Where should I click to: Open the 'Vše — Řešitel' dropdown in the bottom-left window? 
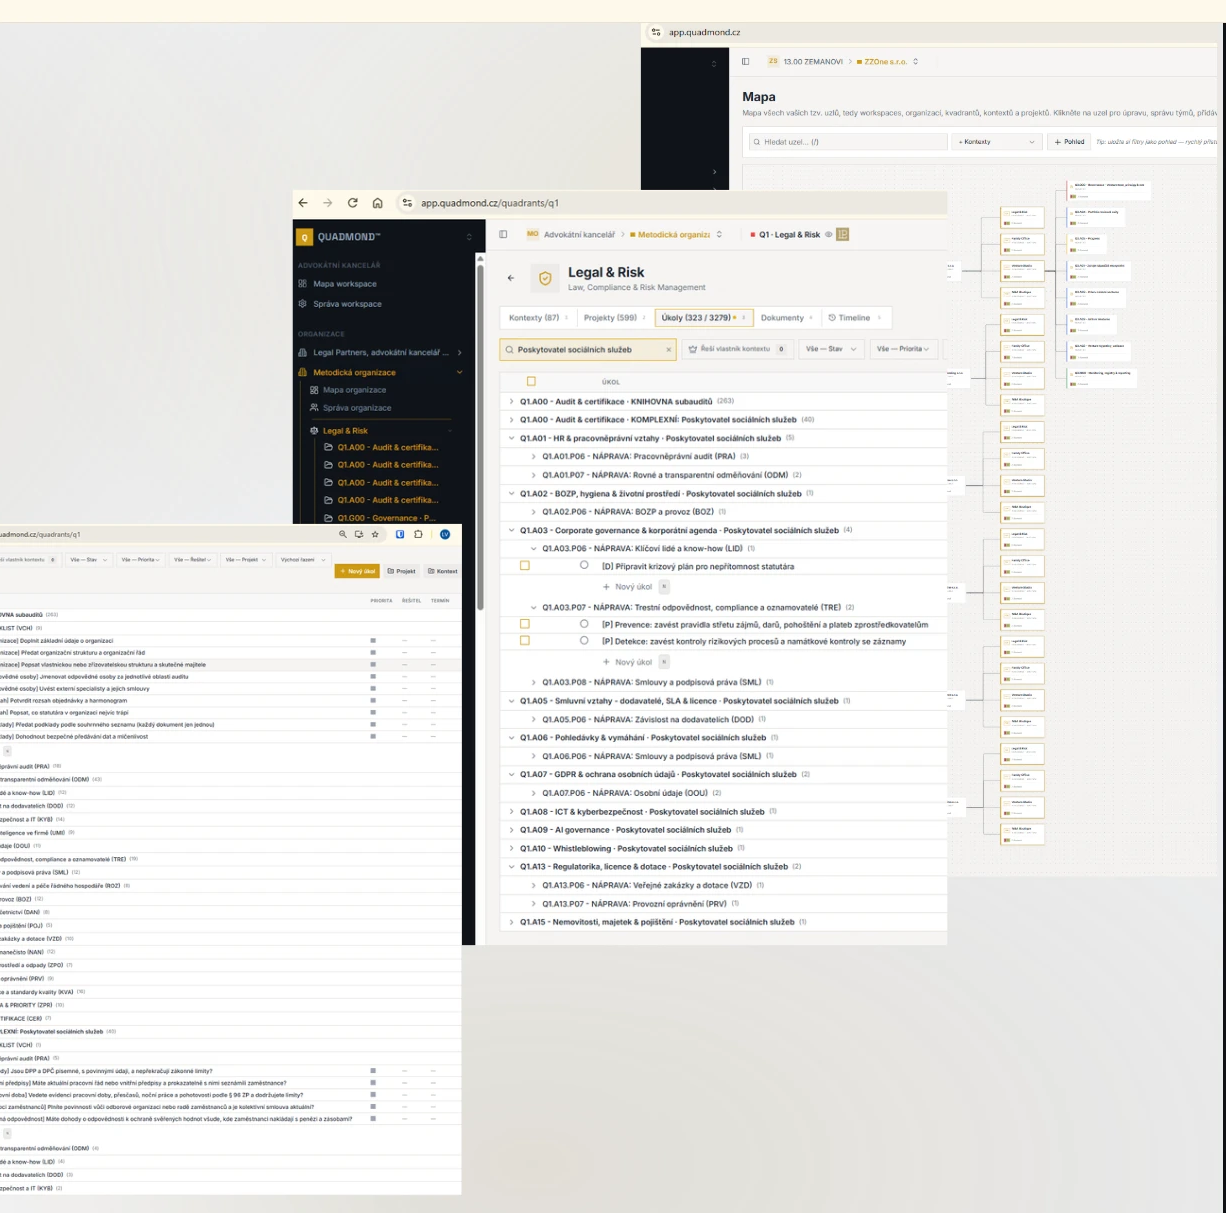pyautogui.click(x=193, y=560)
